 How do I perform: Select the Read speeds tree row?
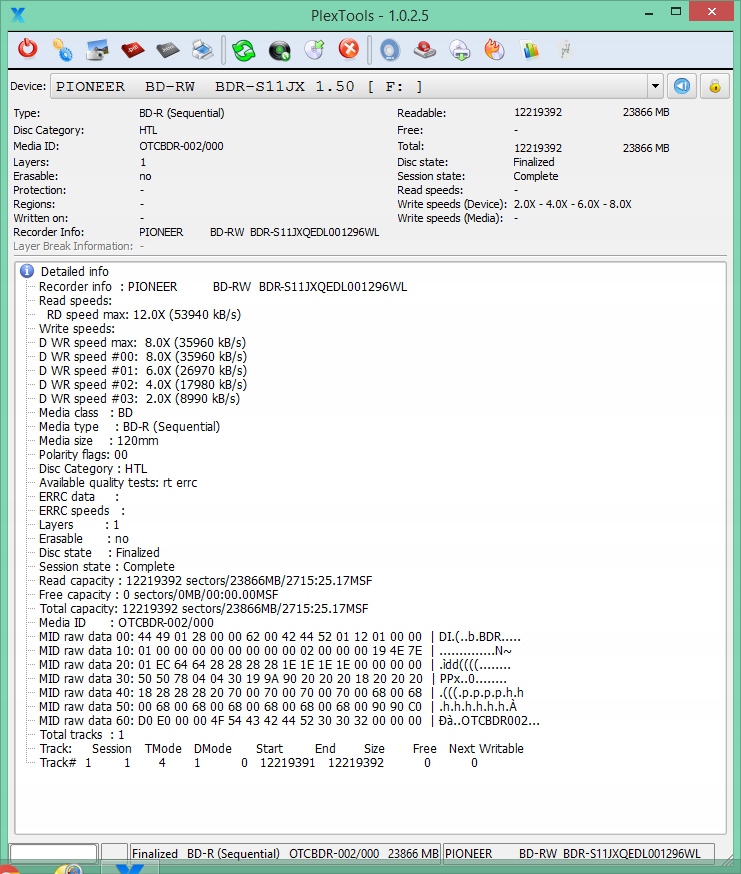tap(75, 300)
